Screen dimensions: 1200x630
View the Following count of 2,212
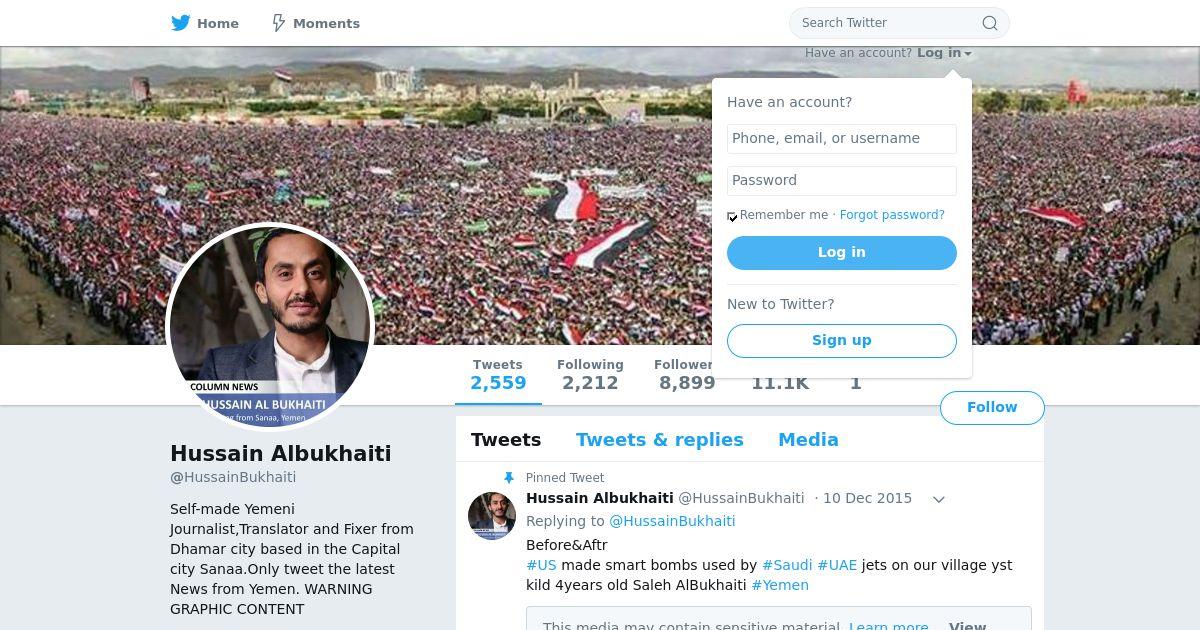point(590,375)
